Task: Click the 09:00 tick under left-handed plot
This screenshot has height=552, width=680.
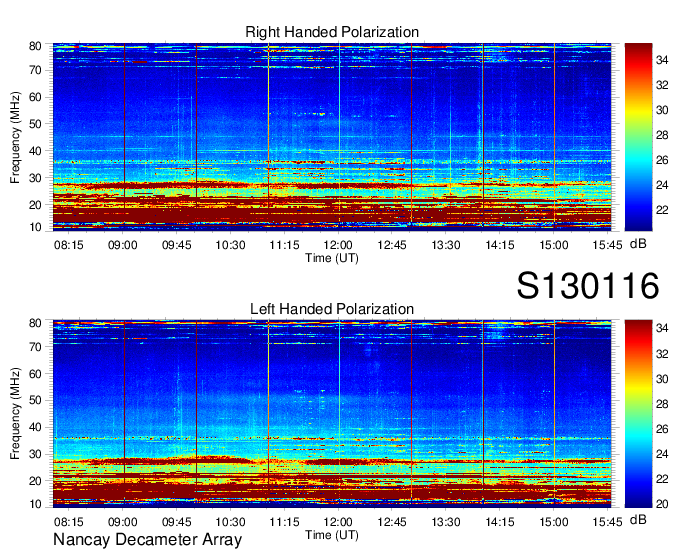Action: click(123, 522)
